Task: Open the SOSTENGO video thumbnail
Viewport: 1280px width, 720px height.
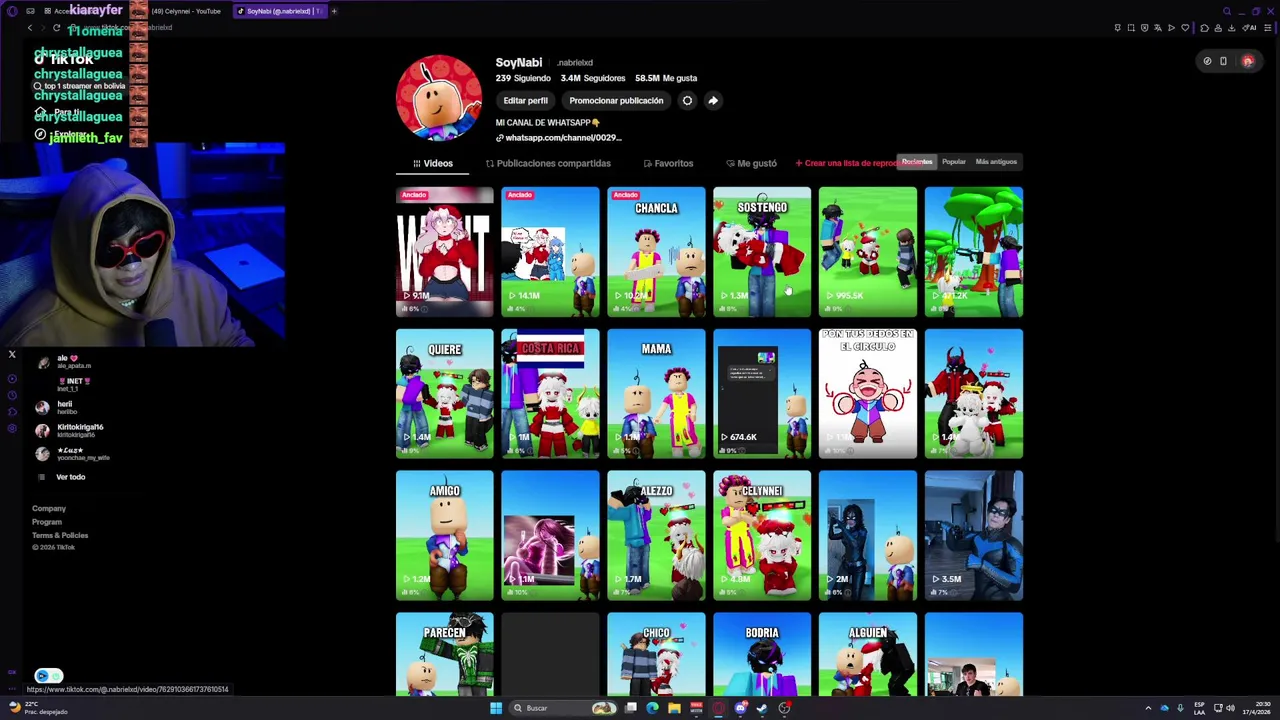Action: (x=762, y=252)
